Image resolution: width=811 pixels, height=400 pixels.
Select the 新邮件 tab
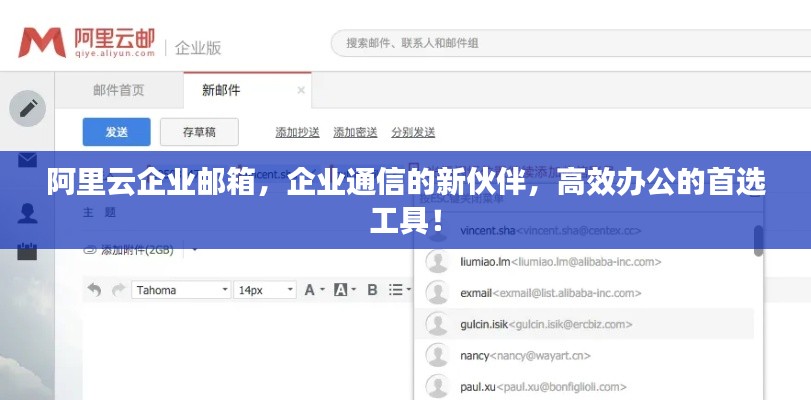[247, 91]
